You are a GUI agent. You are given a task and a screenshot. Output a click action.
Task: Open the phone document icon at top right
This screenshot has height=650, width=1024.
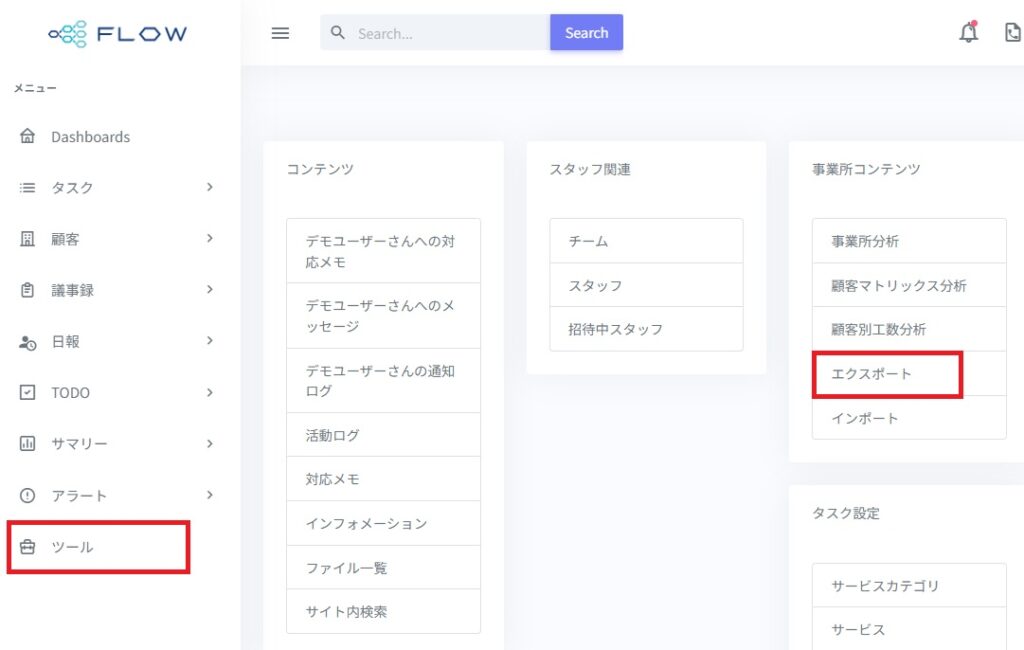(1012, 32)
